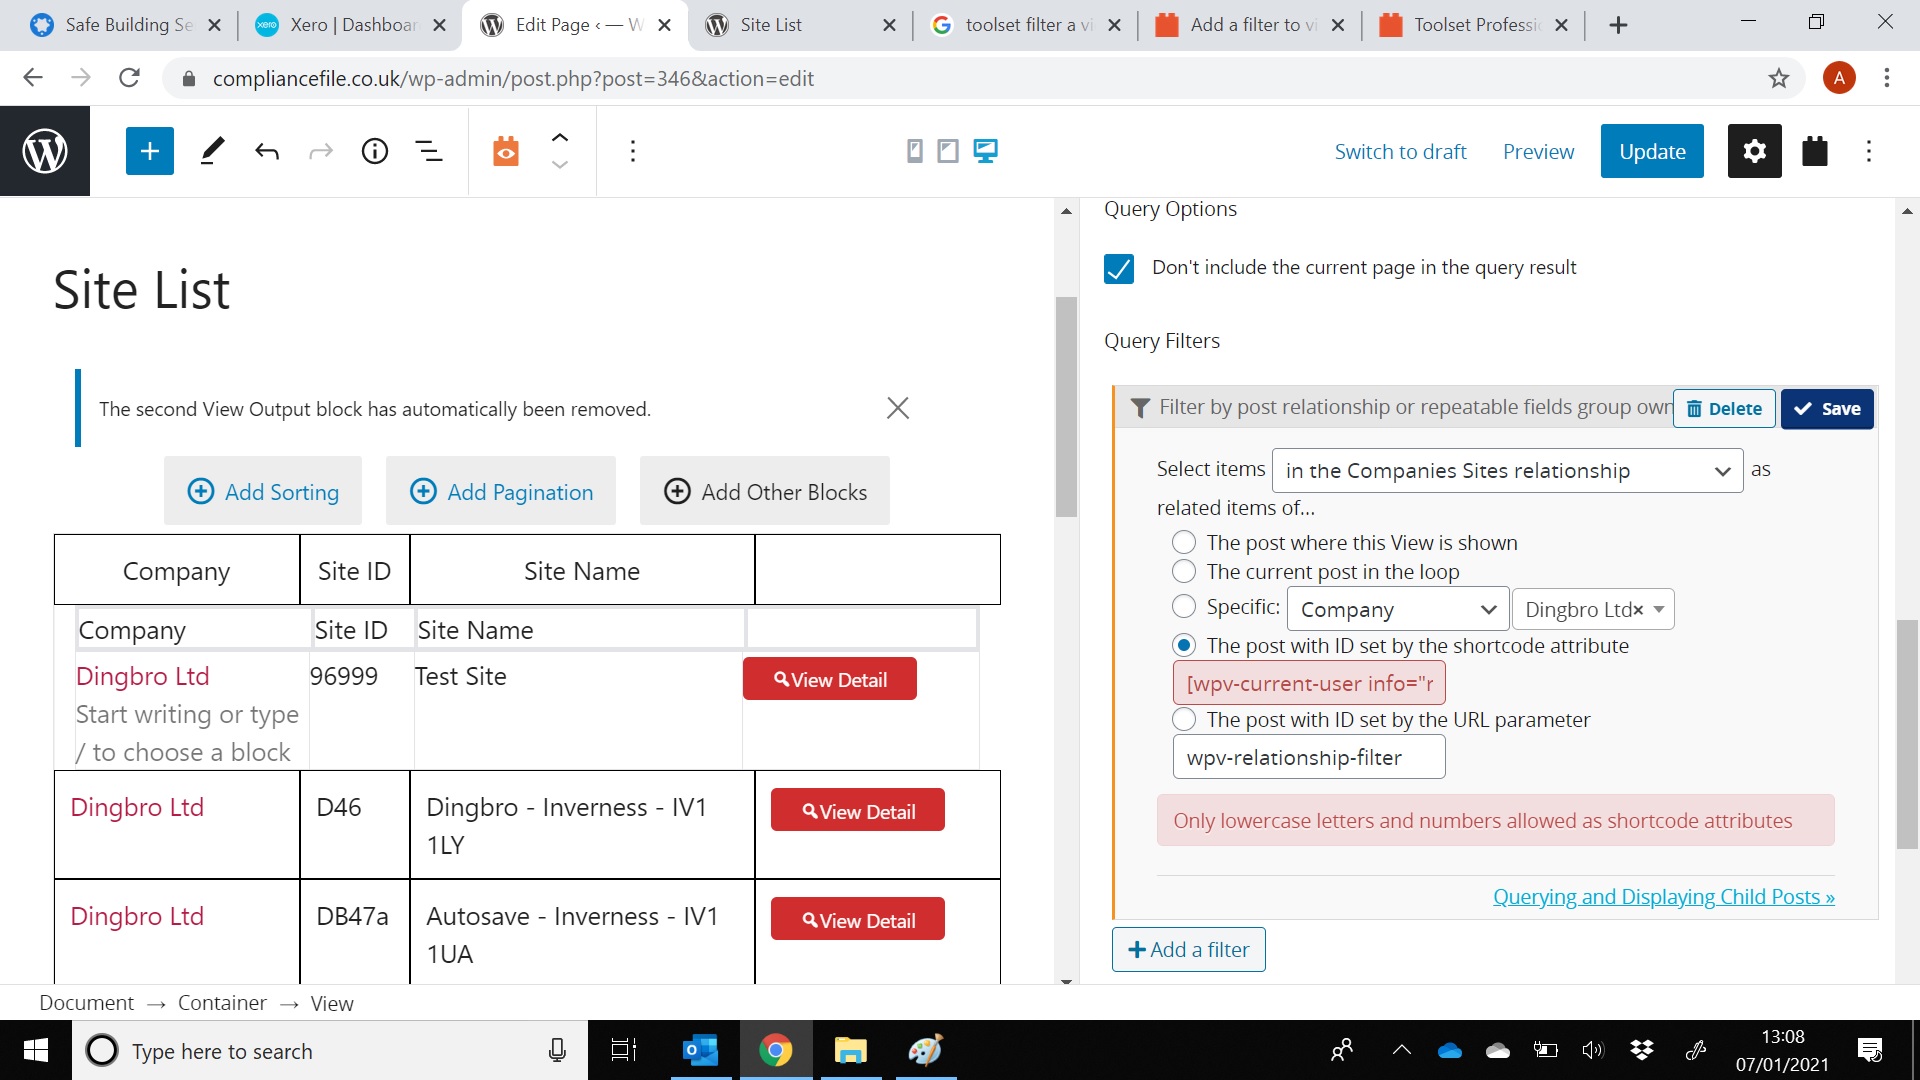Open Querying and Displaying Child Posts link
This screenshot has height=1080, width=1920.
coord(1663,897)
